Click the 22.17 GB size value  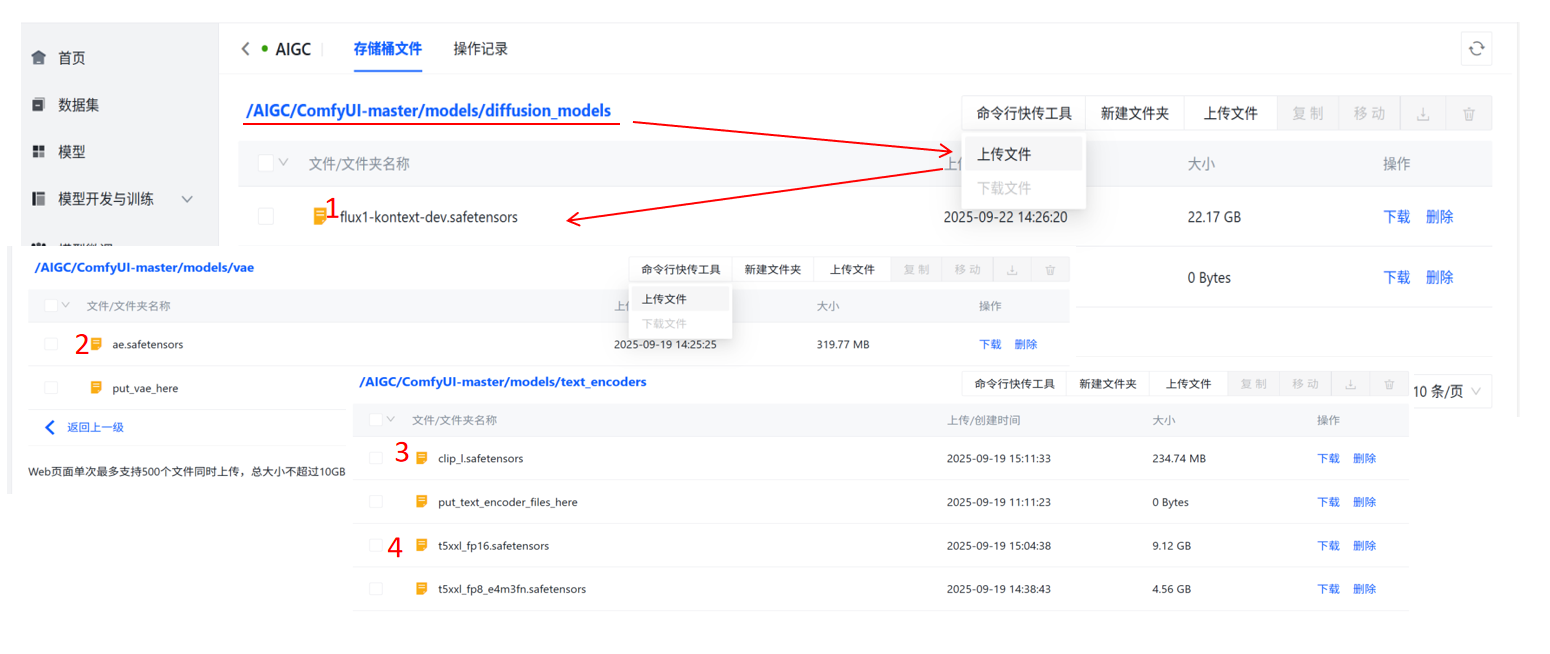[x=1215, y=217]
